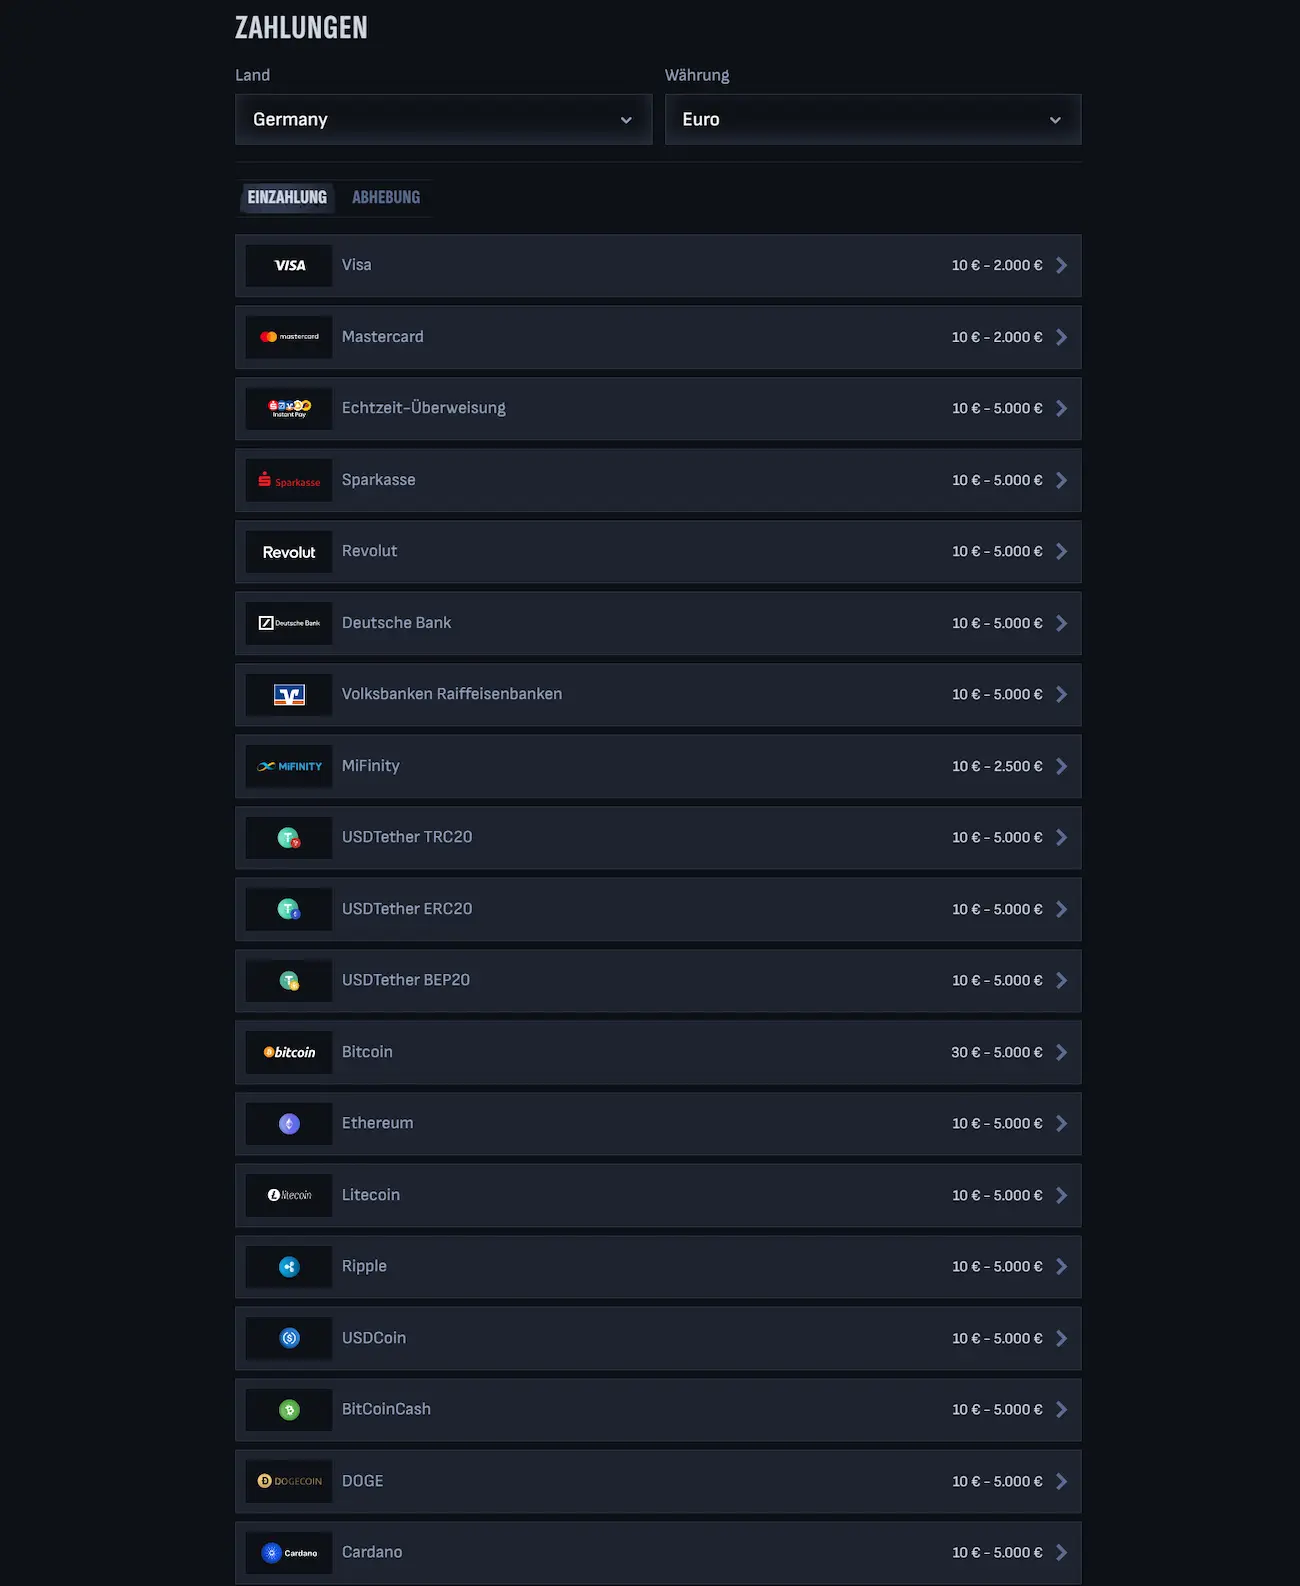Select the bitcoin logo icon
The width and height of the screenshot is (1300, 1586).
click(289, 1052)
